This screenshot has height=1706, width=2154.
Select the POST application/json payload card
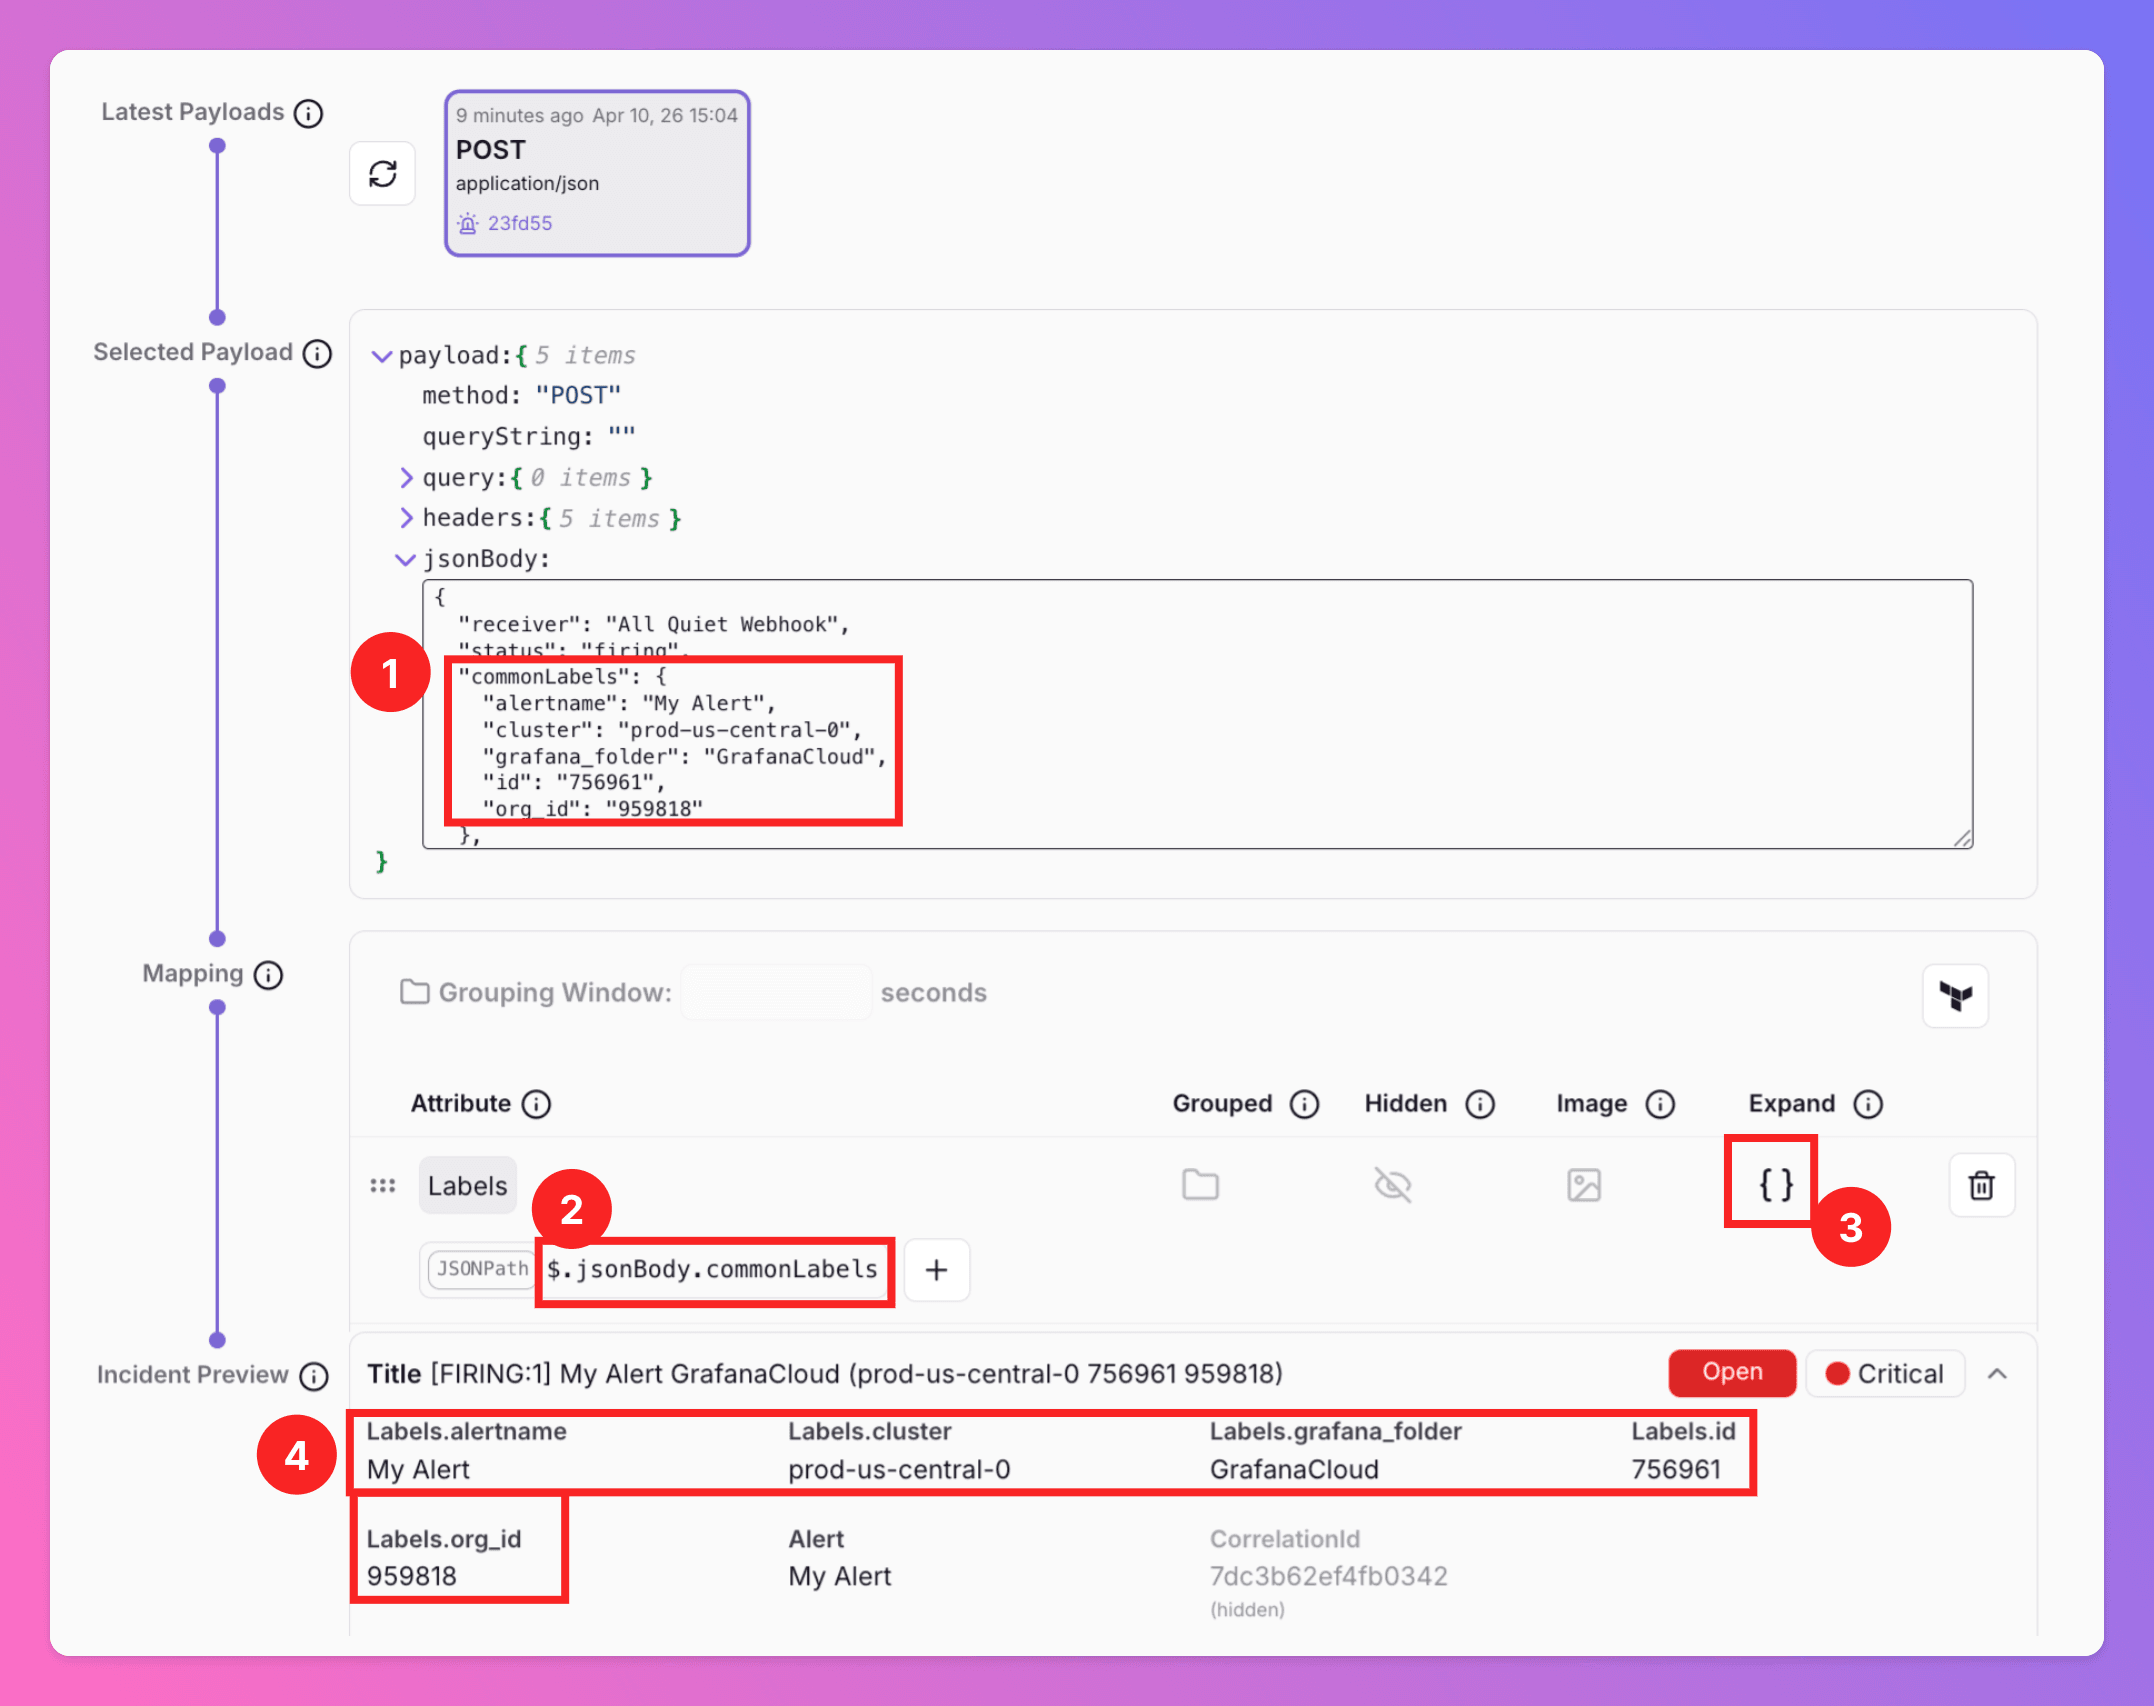[x=597, y=173]
